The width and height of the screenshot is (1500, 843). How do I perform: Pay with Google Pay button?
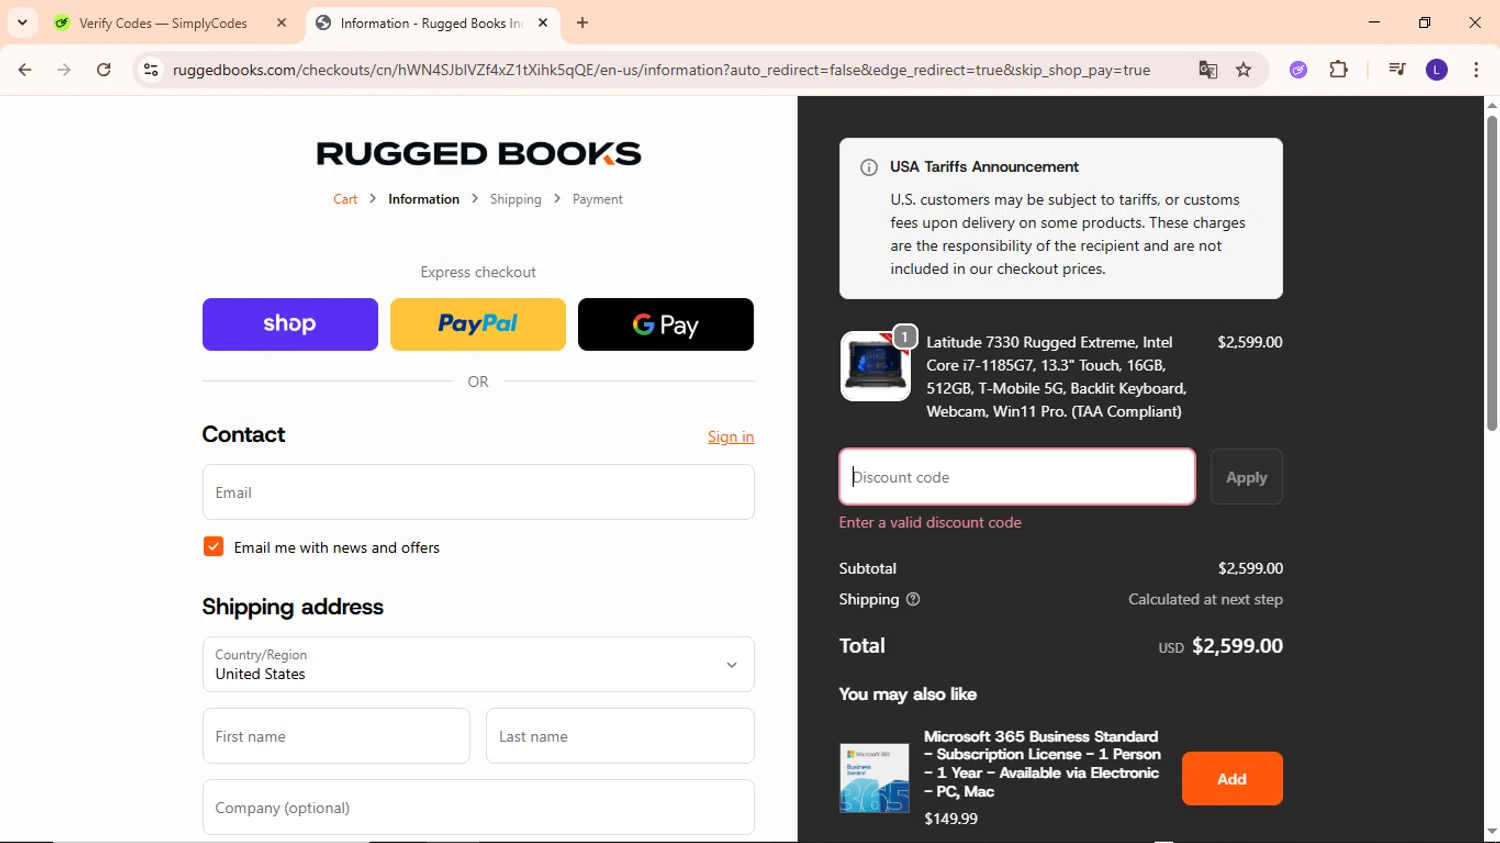tap(666, 324)
